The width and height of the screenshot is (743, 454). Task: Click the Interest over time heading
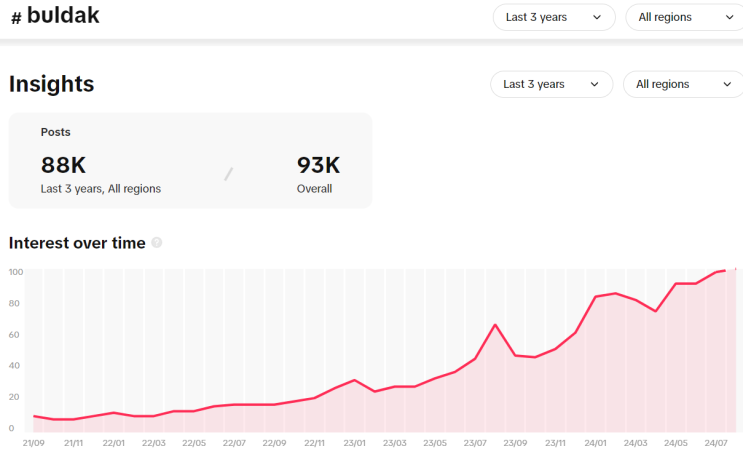click(x=77, y=243)
